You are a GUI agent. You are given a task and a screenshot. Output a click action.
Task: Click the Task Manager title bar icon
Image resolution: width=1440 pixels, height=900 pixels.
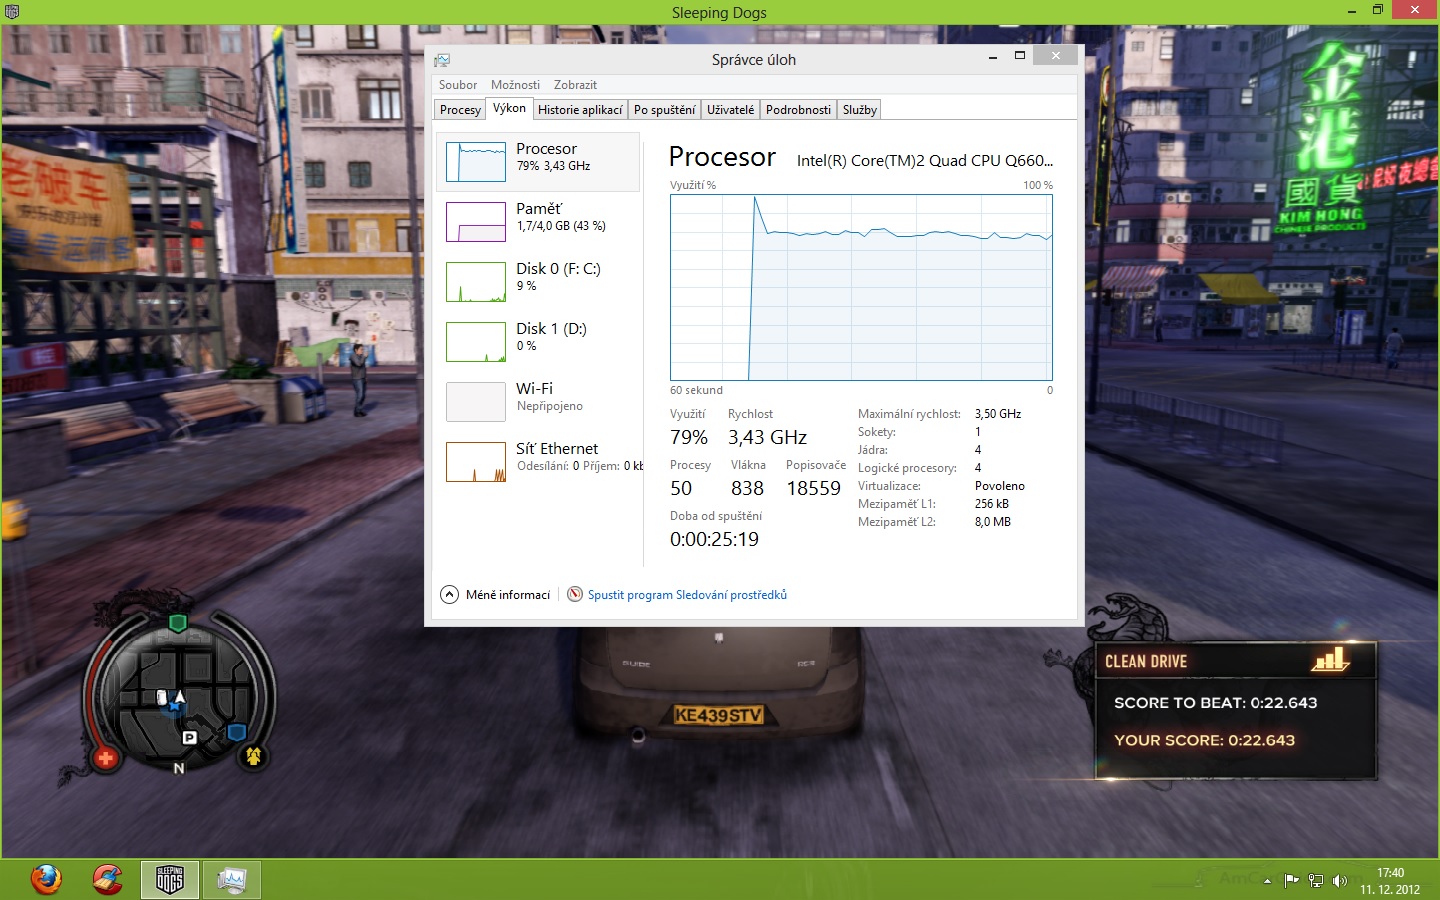pos(442,60)
